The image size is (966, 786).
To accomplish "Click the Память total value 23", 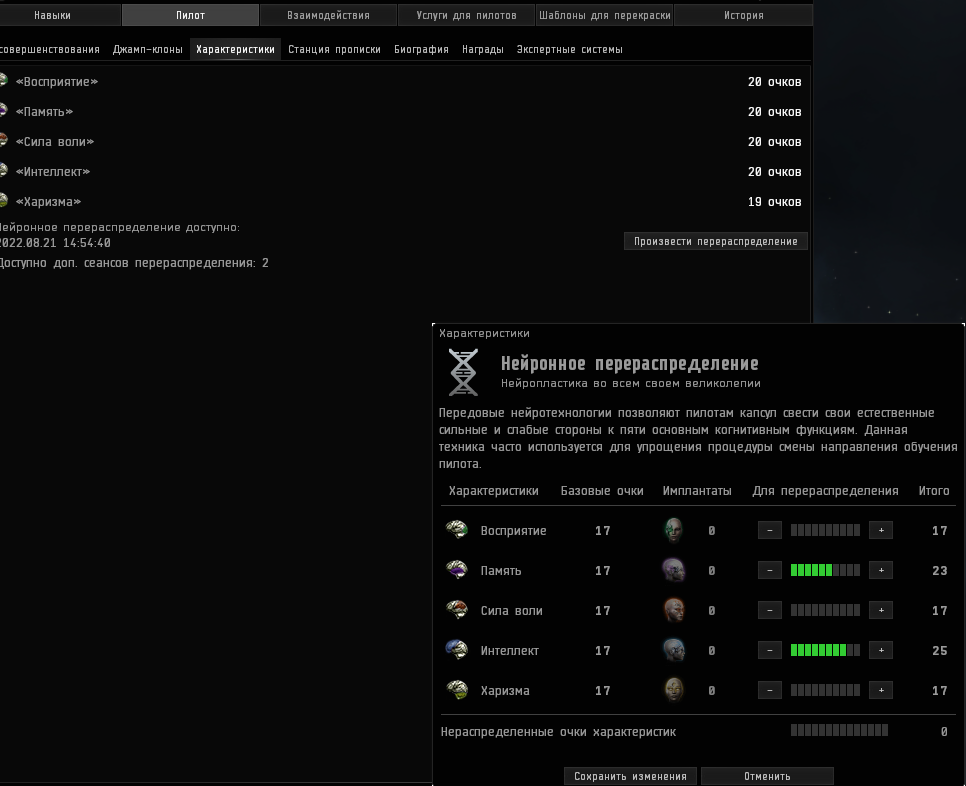I will (940, 570).
